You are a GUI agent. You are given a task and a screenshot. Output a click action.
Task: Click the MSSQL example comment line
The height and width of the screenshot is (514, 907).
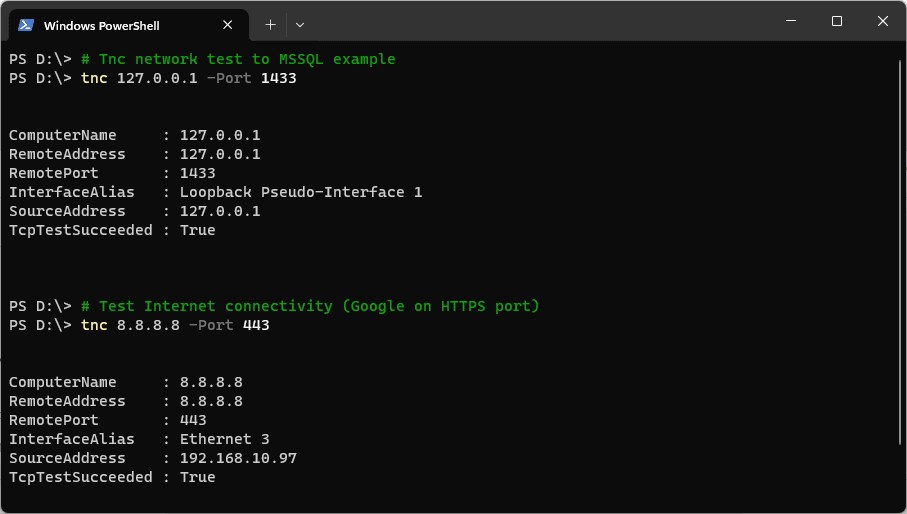coord(238,59)
